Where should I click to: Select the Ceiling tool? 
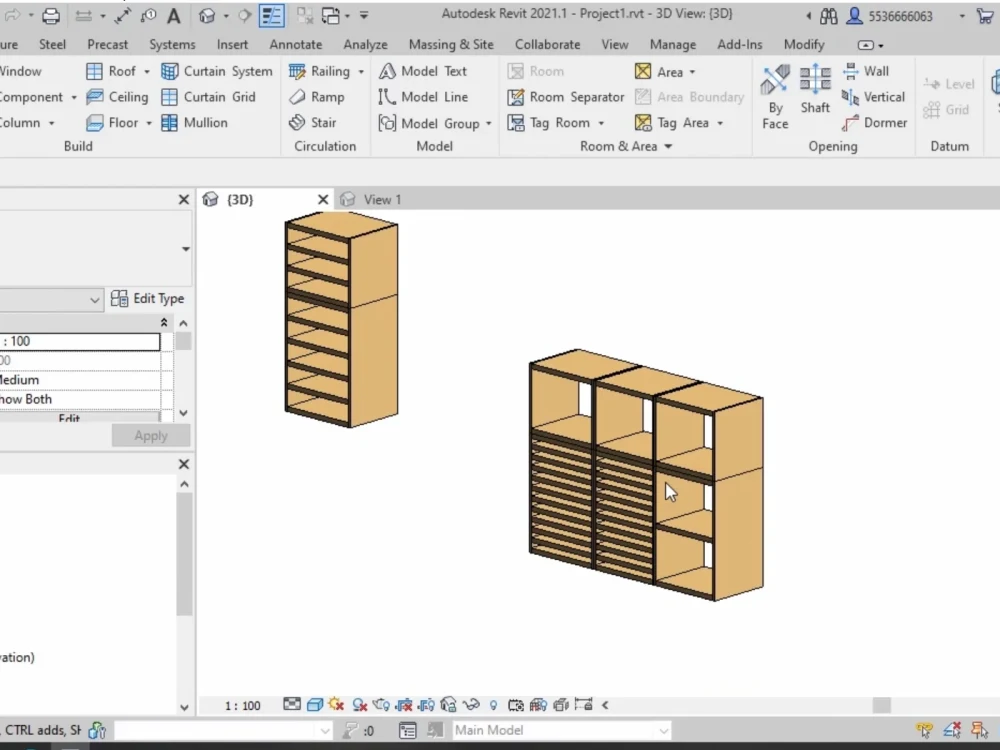(x=117, y=96)
